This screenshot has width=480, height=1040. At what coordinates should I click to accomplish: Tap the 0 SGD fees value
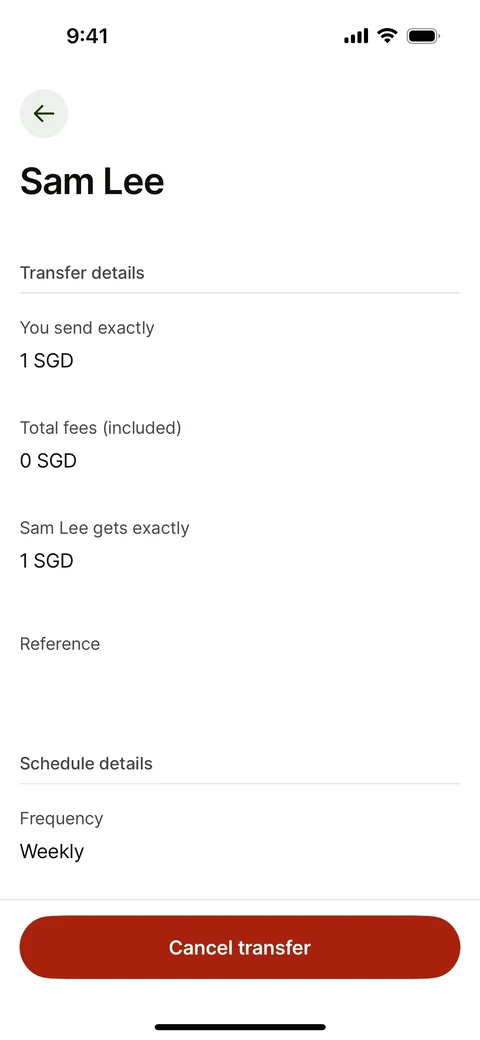click(48, 460)
